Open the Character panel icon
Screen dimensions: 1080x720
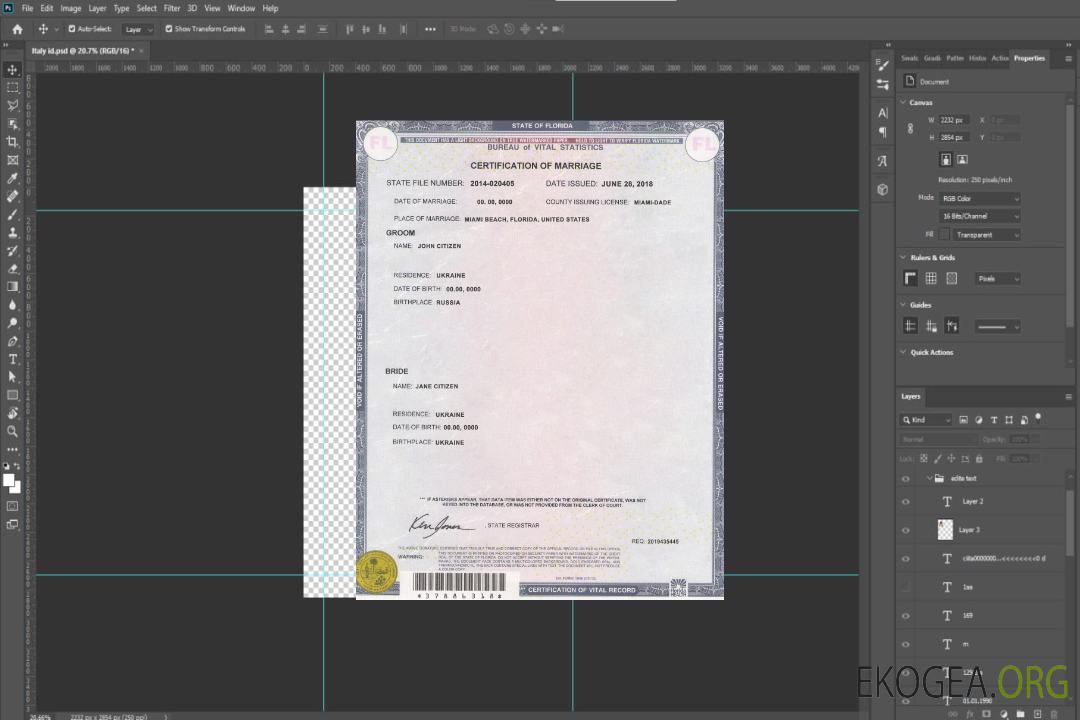(x=883, y=113)
